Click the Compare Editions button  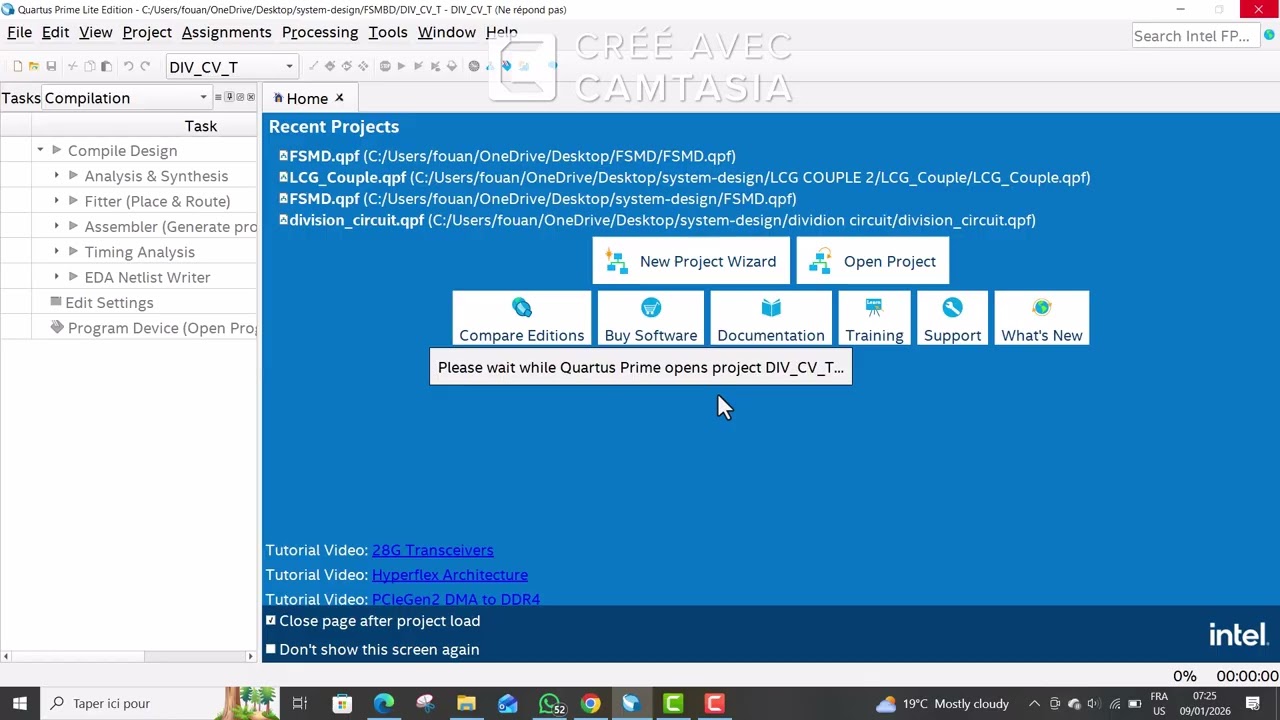point(521,319)
